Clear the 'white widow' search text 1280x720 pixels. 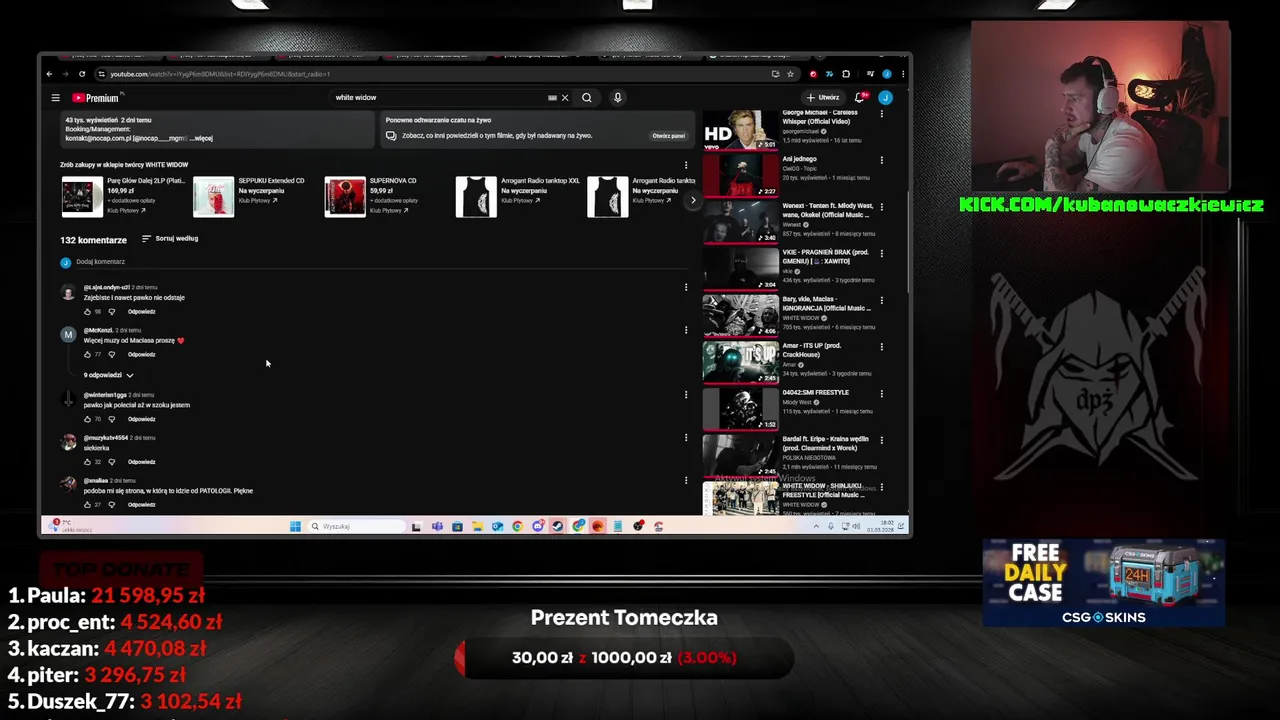click(x=565, y=98)
